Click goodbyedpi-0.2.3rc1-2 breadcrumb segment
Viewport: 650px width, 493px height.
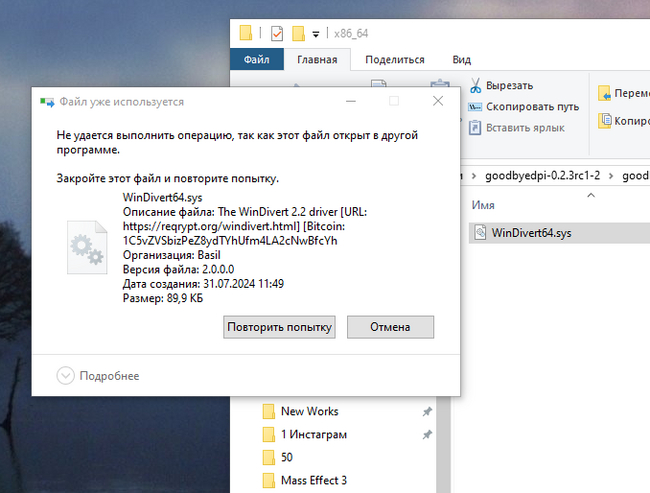click(542, 175)
